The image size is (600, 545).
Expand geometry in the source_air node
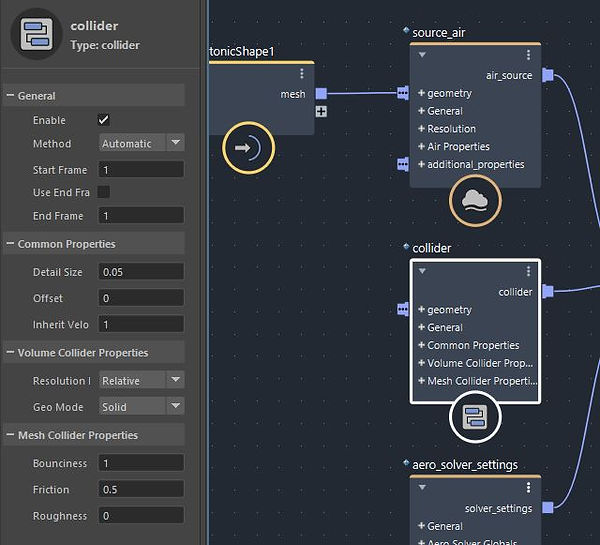click(421, 93)
